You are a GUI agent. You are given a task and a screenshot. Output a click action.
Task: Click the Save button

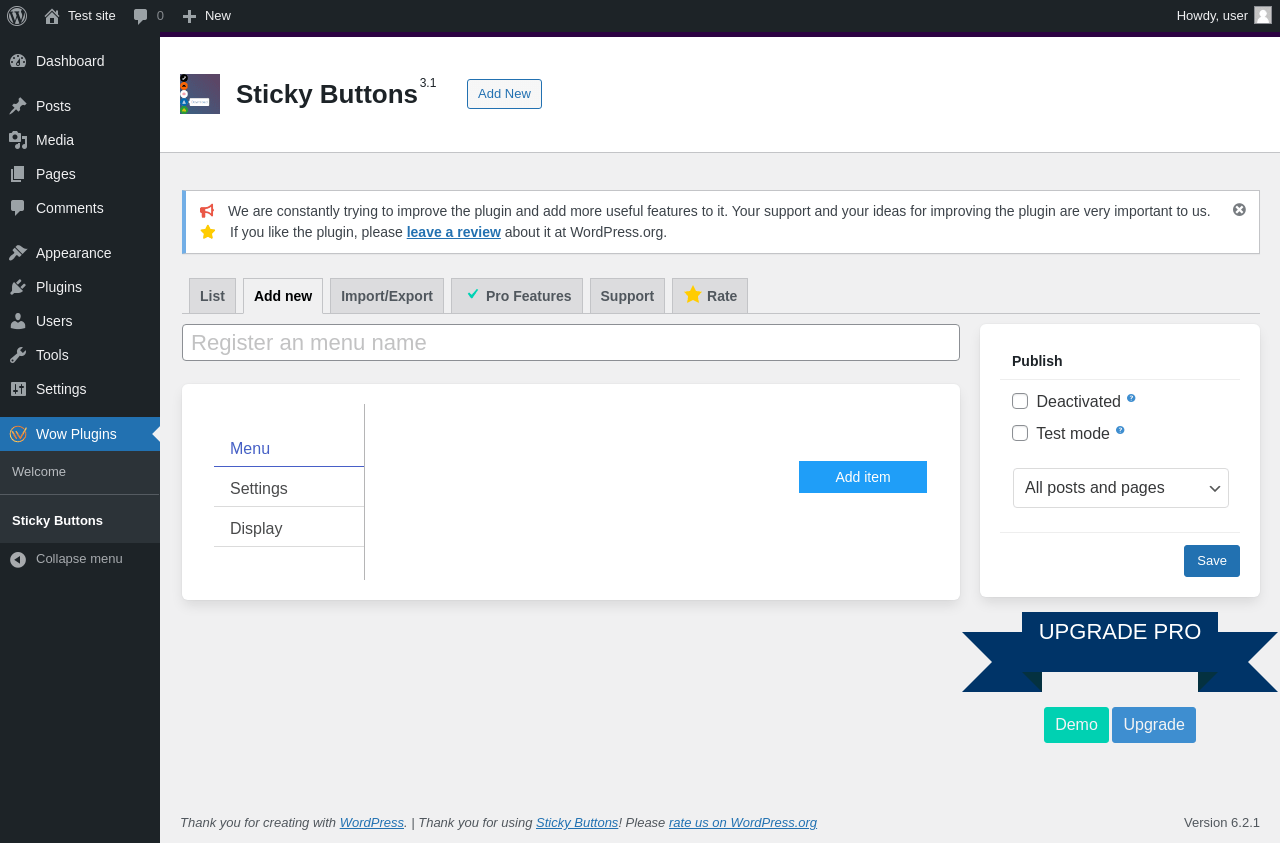click(1212, 561)
